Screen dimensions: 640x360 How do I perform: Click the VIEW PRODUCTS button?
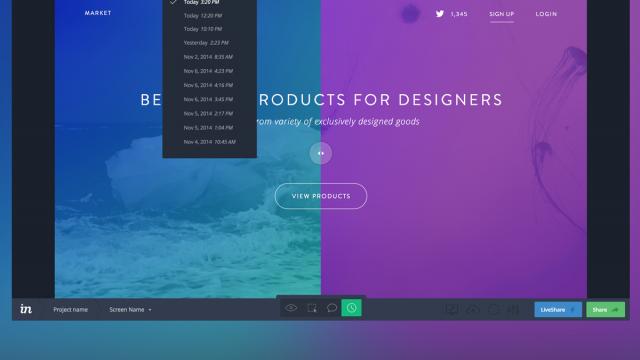tap(321, 196)
